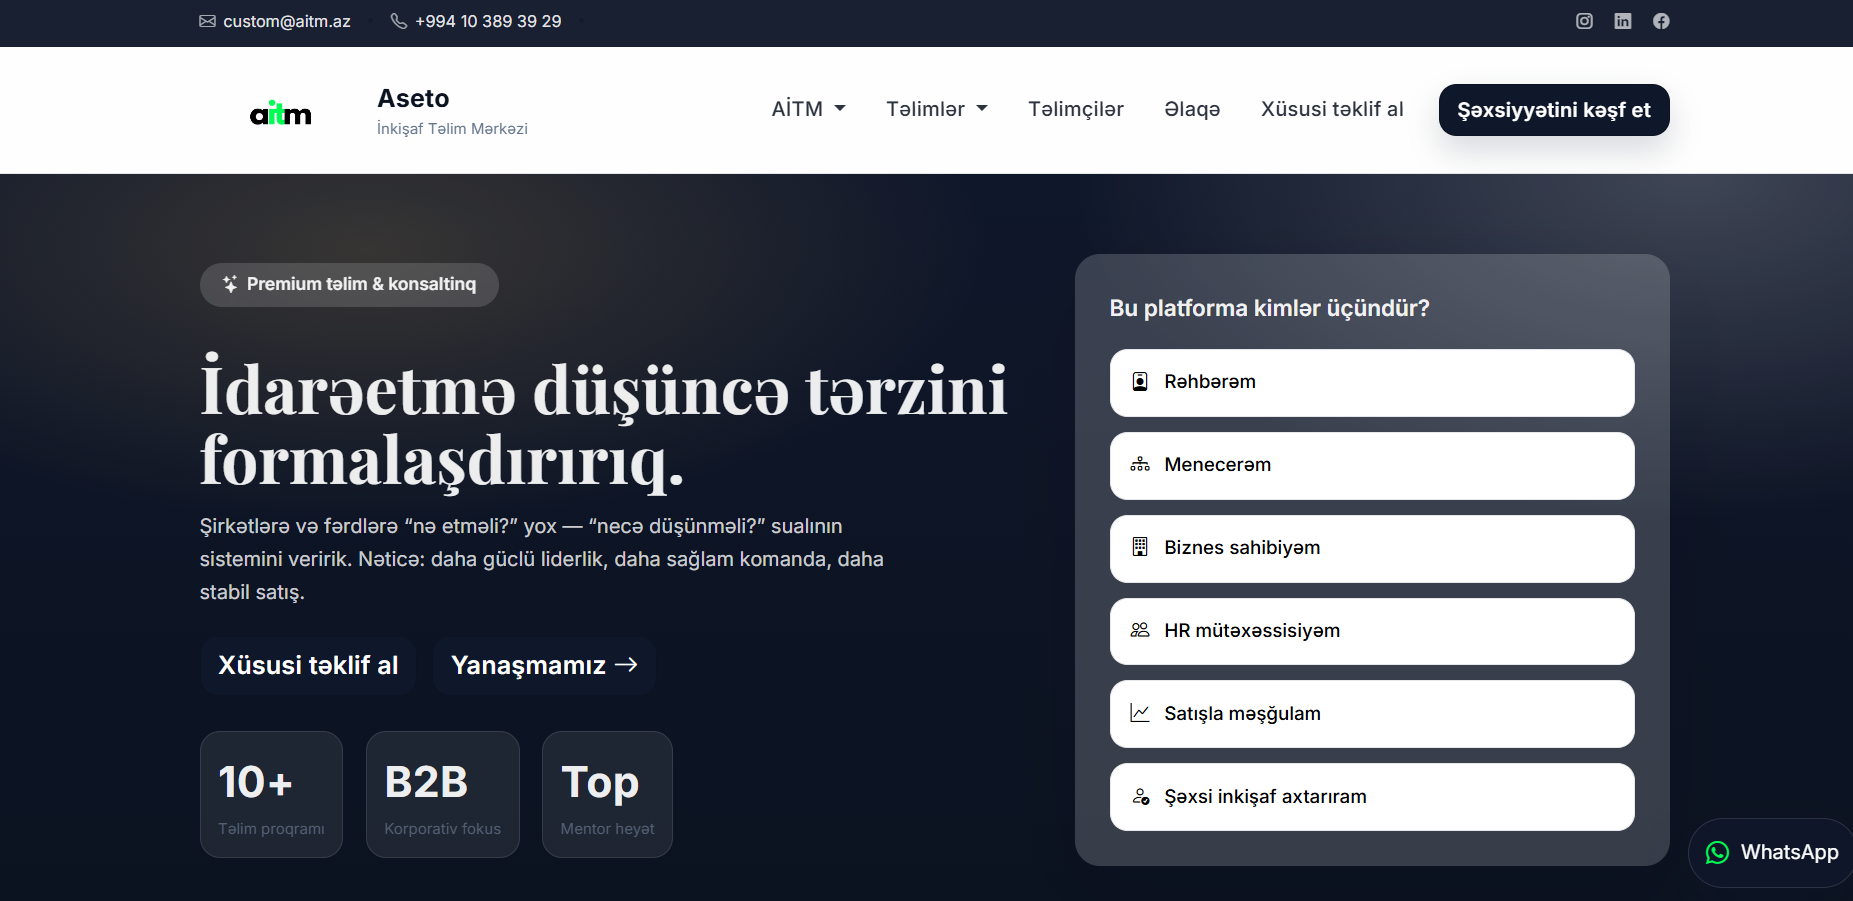Choose the HR mütəxəssisiyəm option

click(1371, 631)
